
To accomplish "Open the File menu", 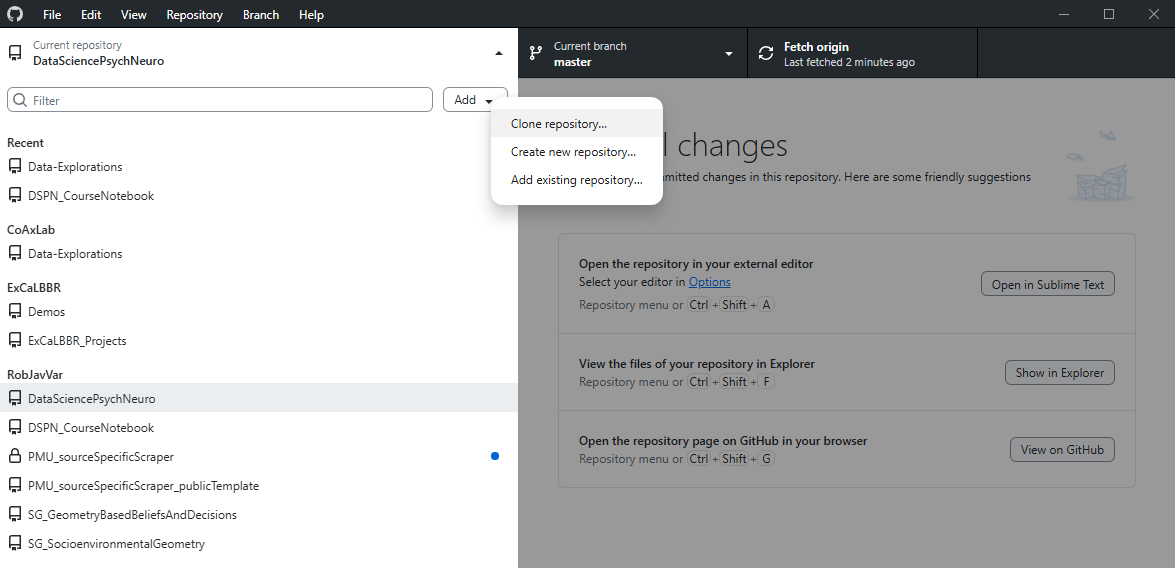I will click(x=52, y=14).
